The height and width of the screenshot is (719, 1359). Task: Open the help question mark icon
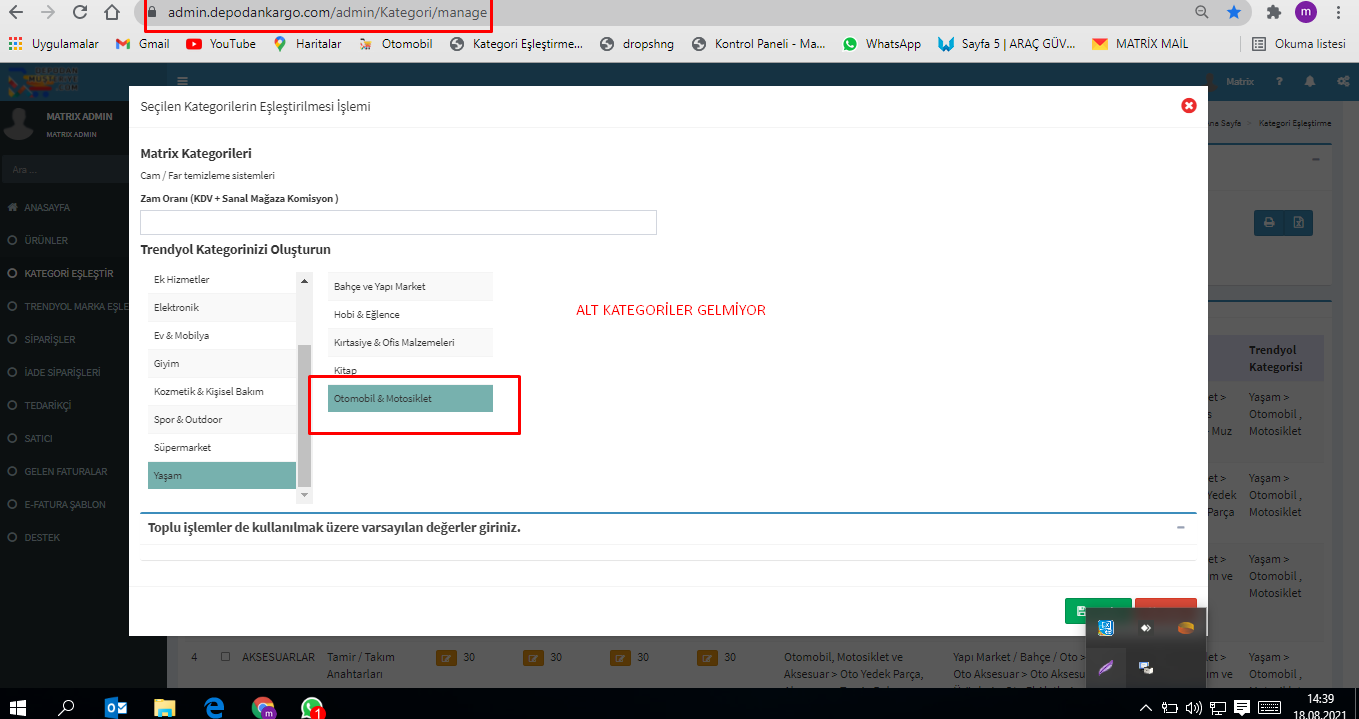click(1281, 82)
